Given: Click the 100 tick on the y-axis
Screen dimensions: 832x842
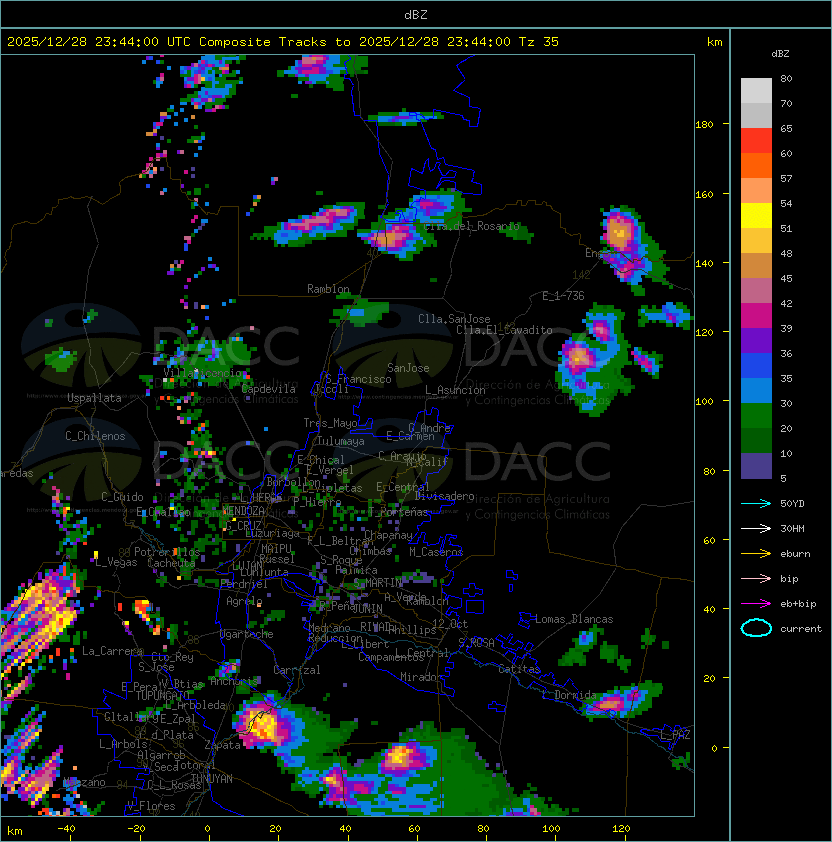Looking at the screenshot, I should tap(704, 401).
